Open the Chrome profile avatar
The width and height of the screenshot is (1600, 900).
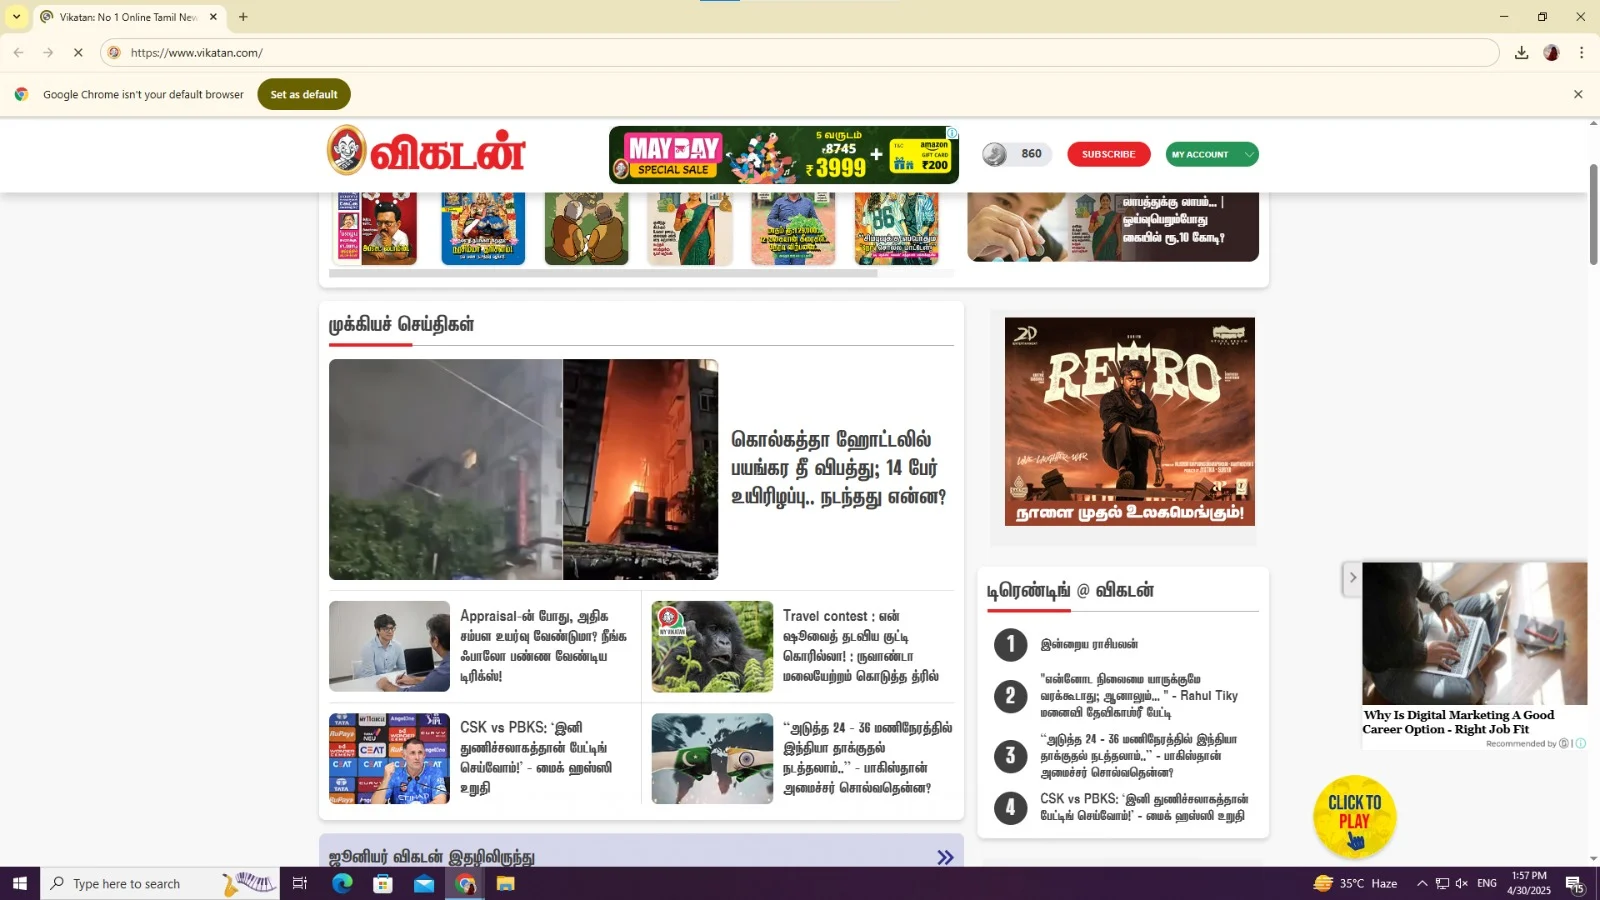(1551, 53)
